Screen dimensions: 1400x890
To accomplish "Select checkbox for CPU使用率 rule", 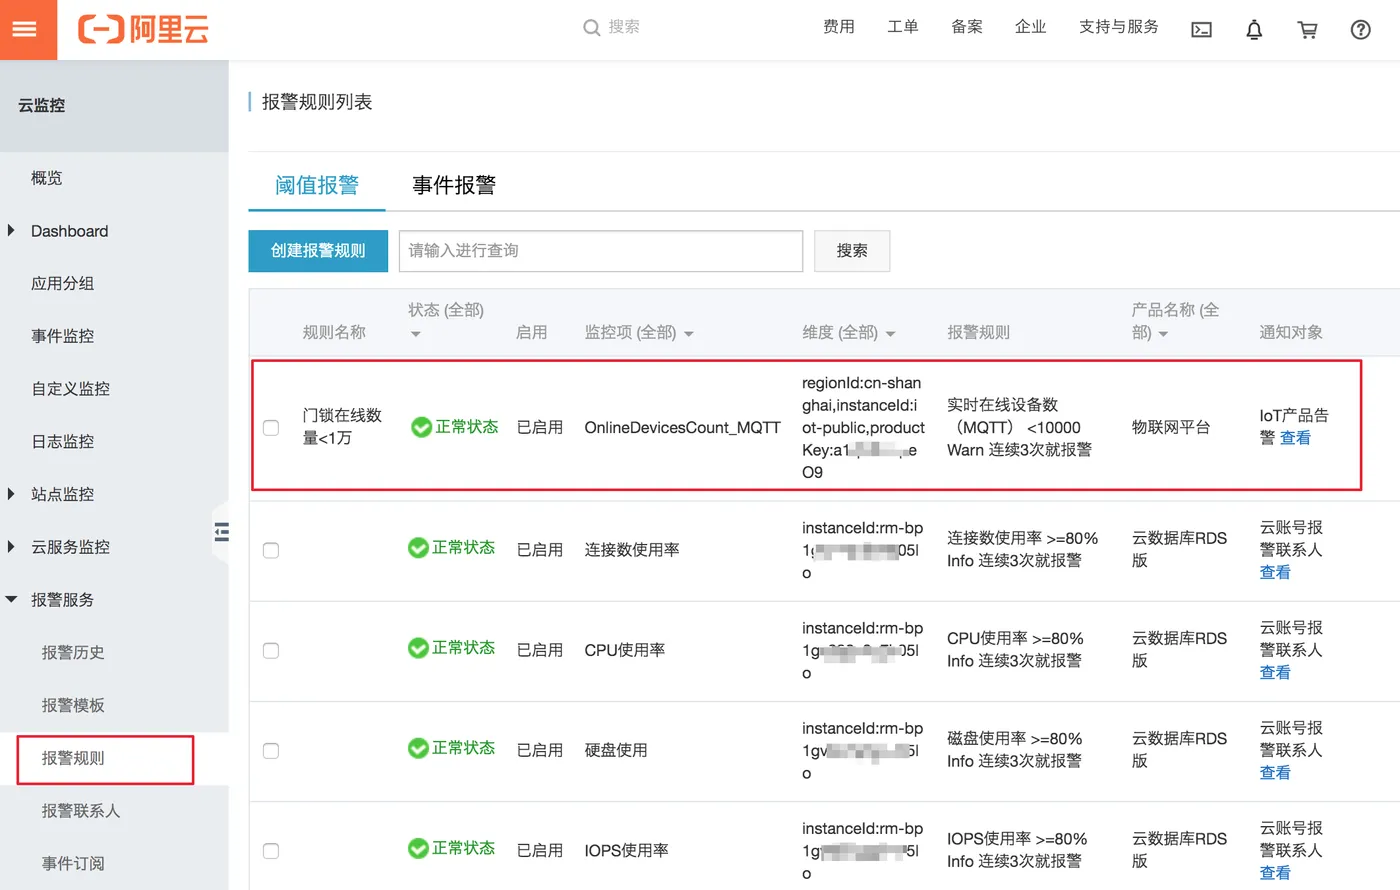I will point(271,650).
